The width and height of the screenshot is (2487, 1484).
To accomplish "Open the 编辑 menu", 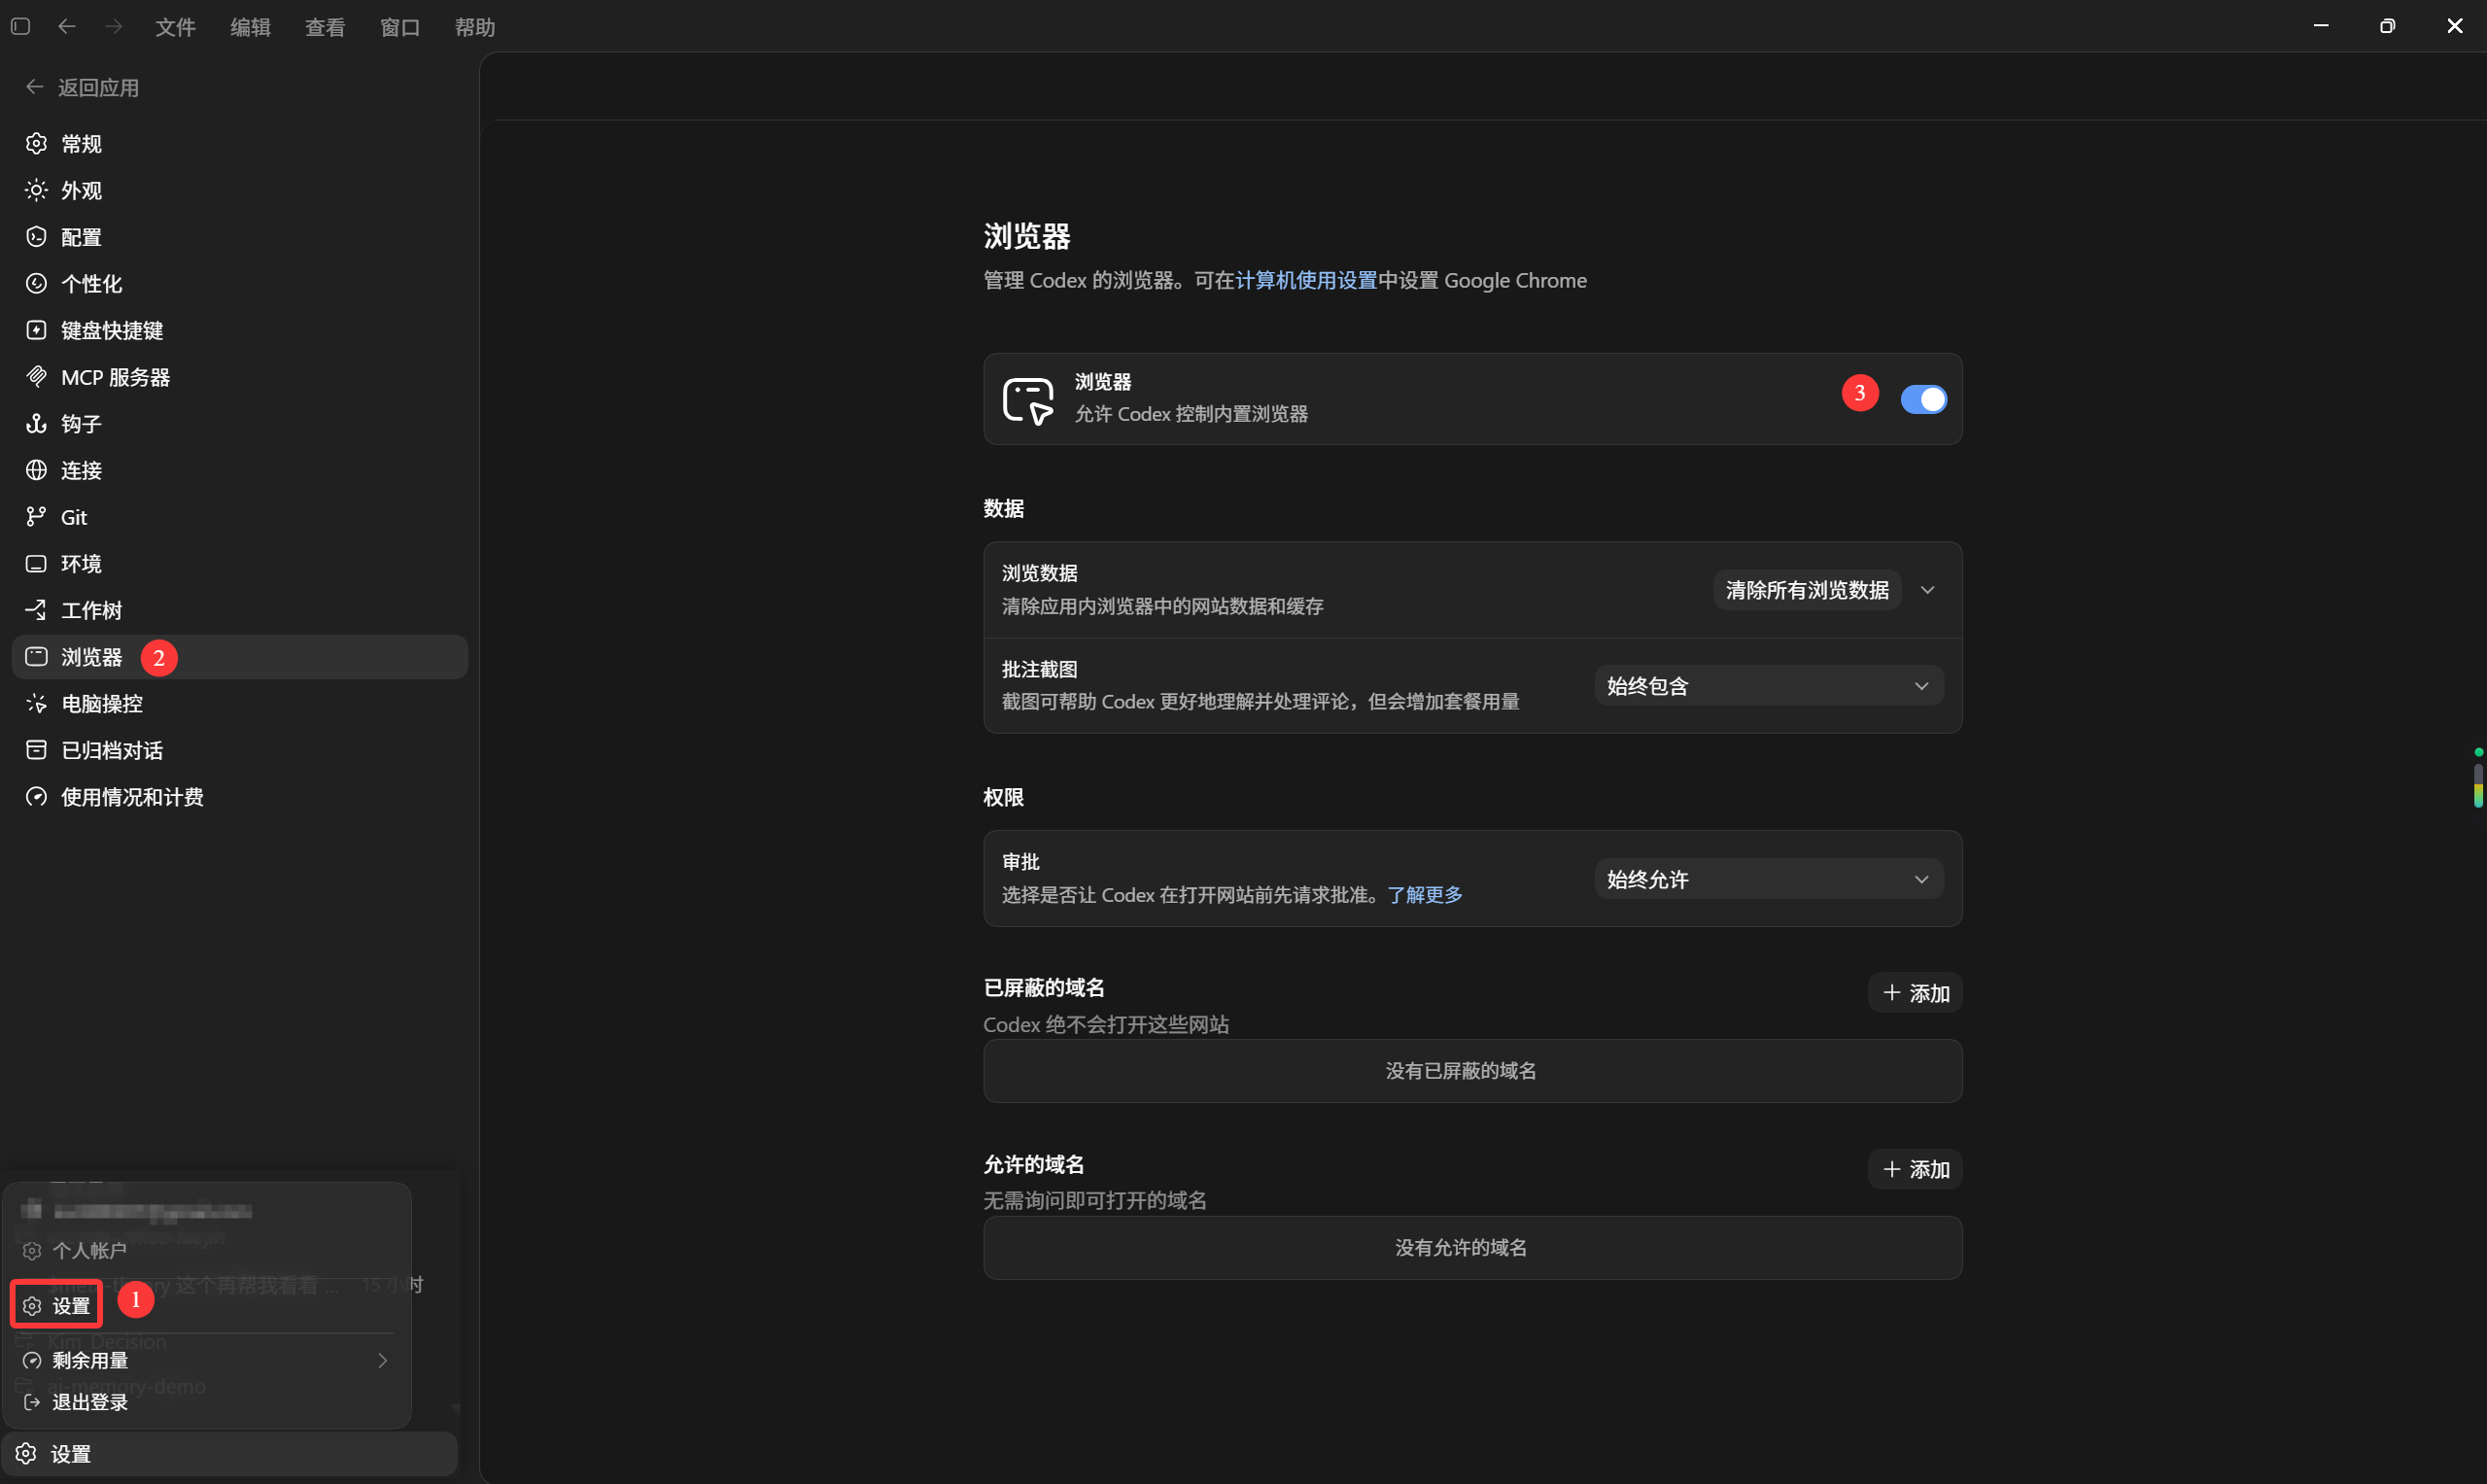I will (x=250, y=27).
